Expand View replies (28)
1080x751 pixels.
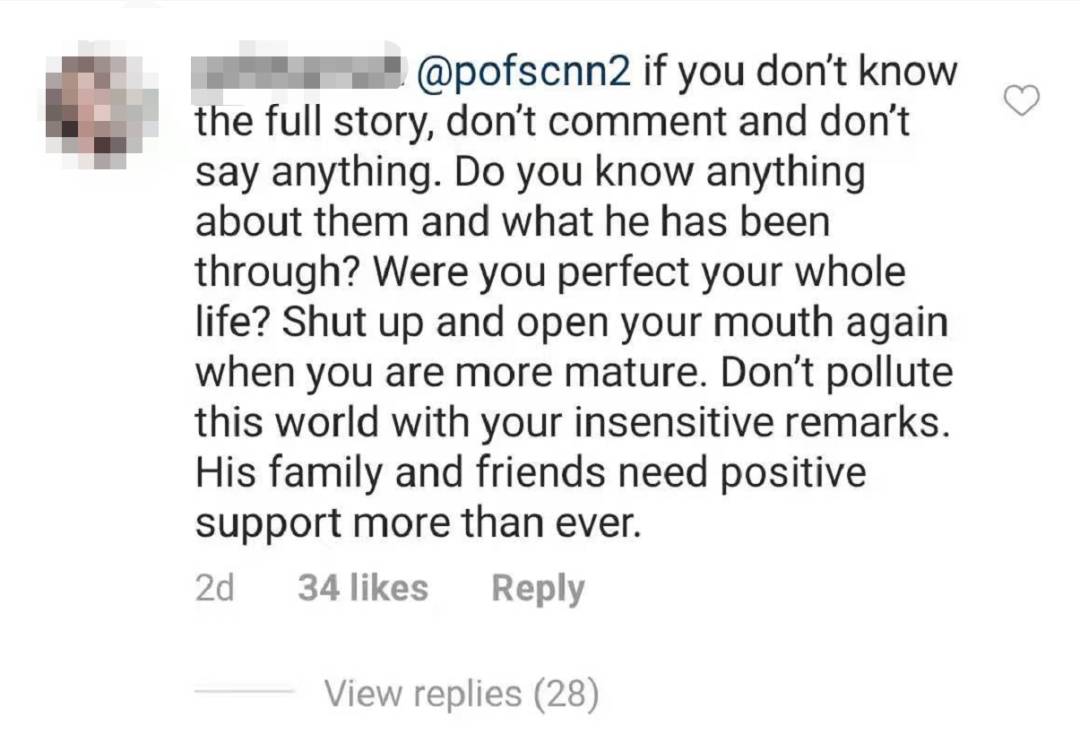pyautogui.click(x=461, y=692)
